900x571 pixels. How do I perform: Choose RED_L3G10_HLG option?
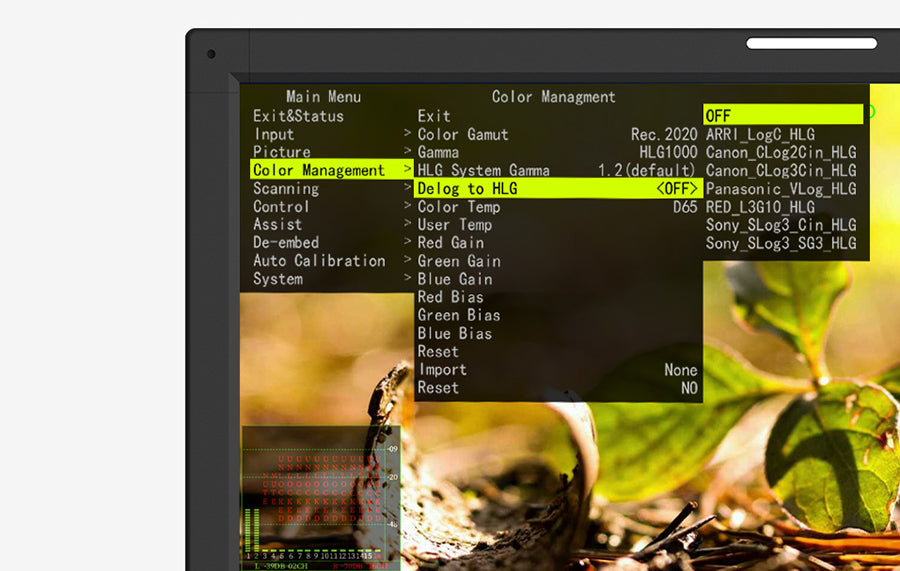760,207
